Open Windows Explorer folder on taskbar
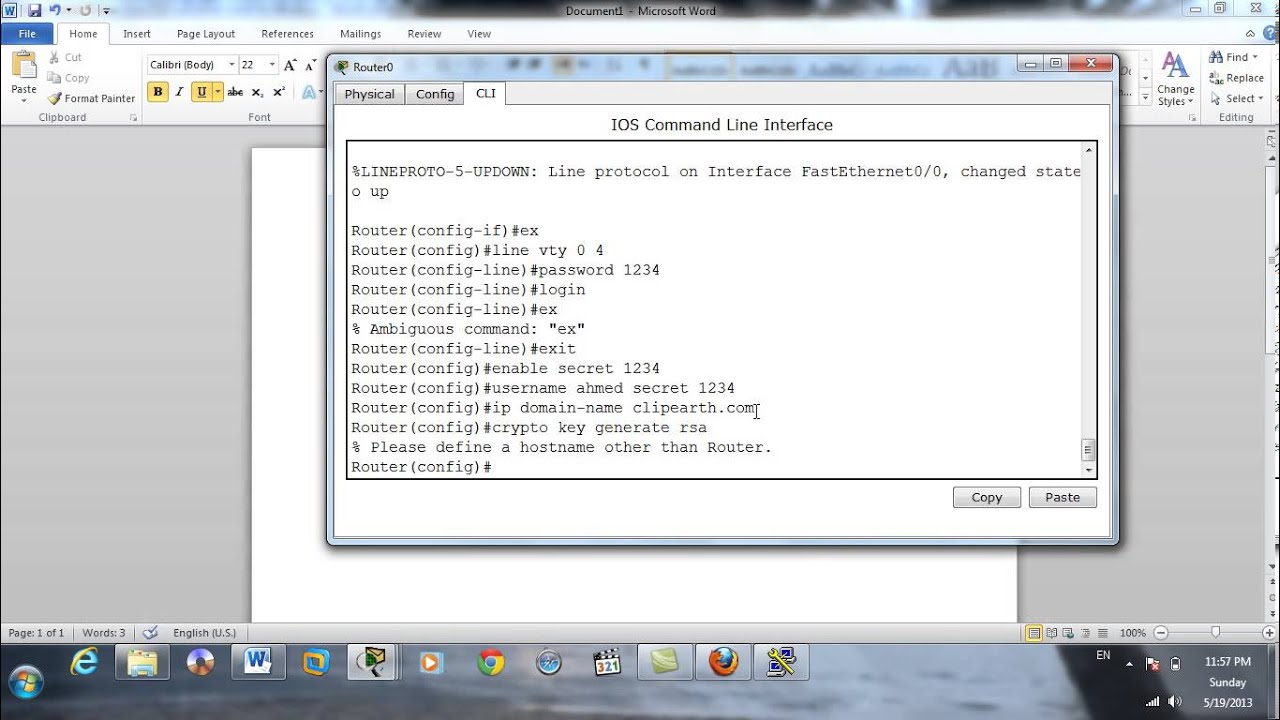This screenshot has height=720, width=1280. tap(142, 663)
